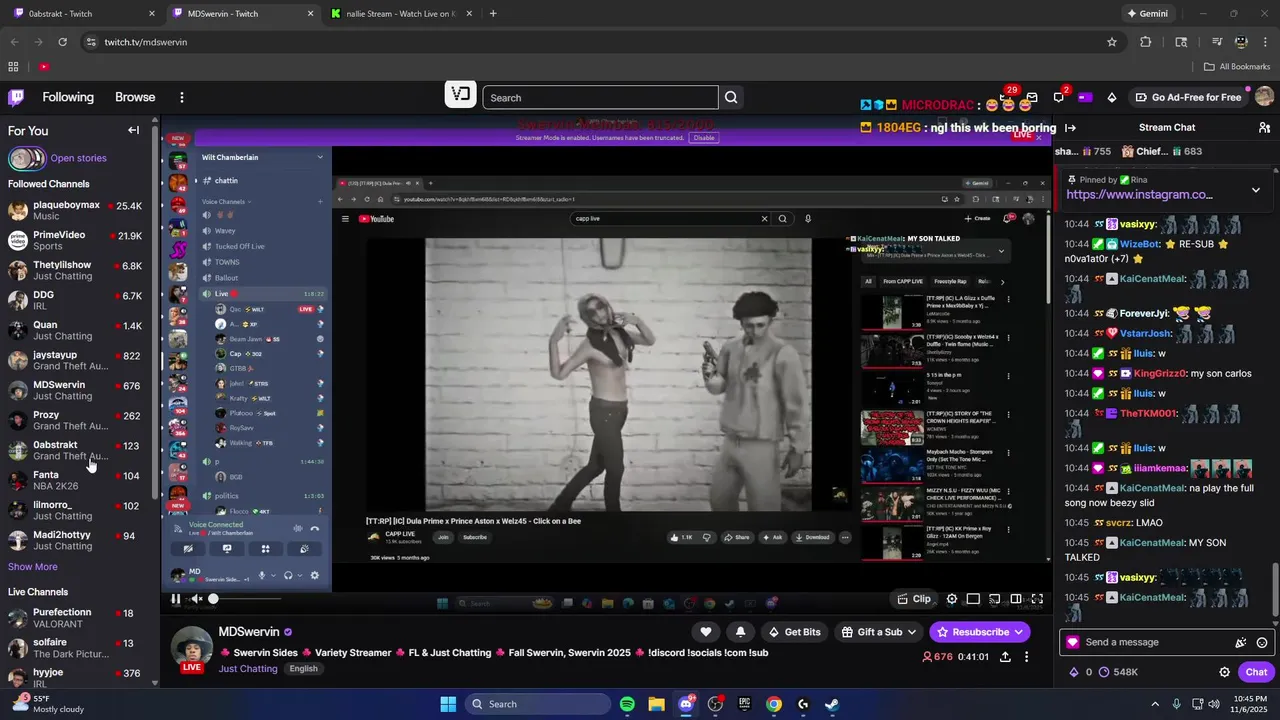Share the stream via share icon
The image size is (1280, 720).
click(x=1005, y=657)
